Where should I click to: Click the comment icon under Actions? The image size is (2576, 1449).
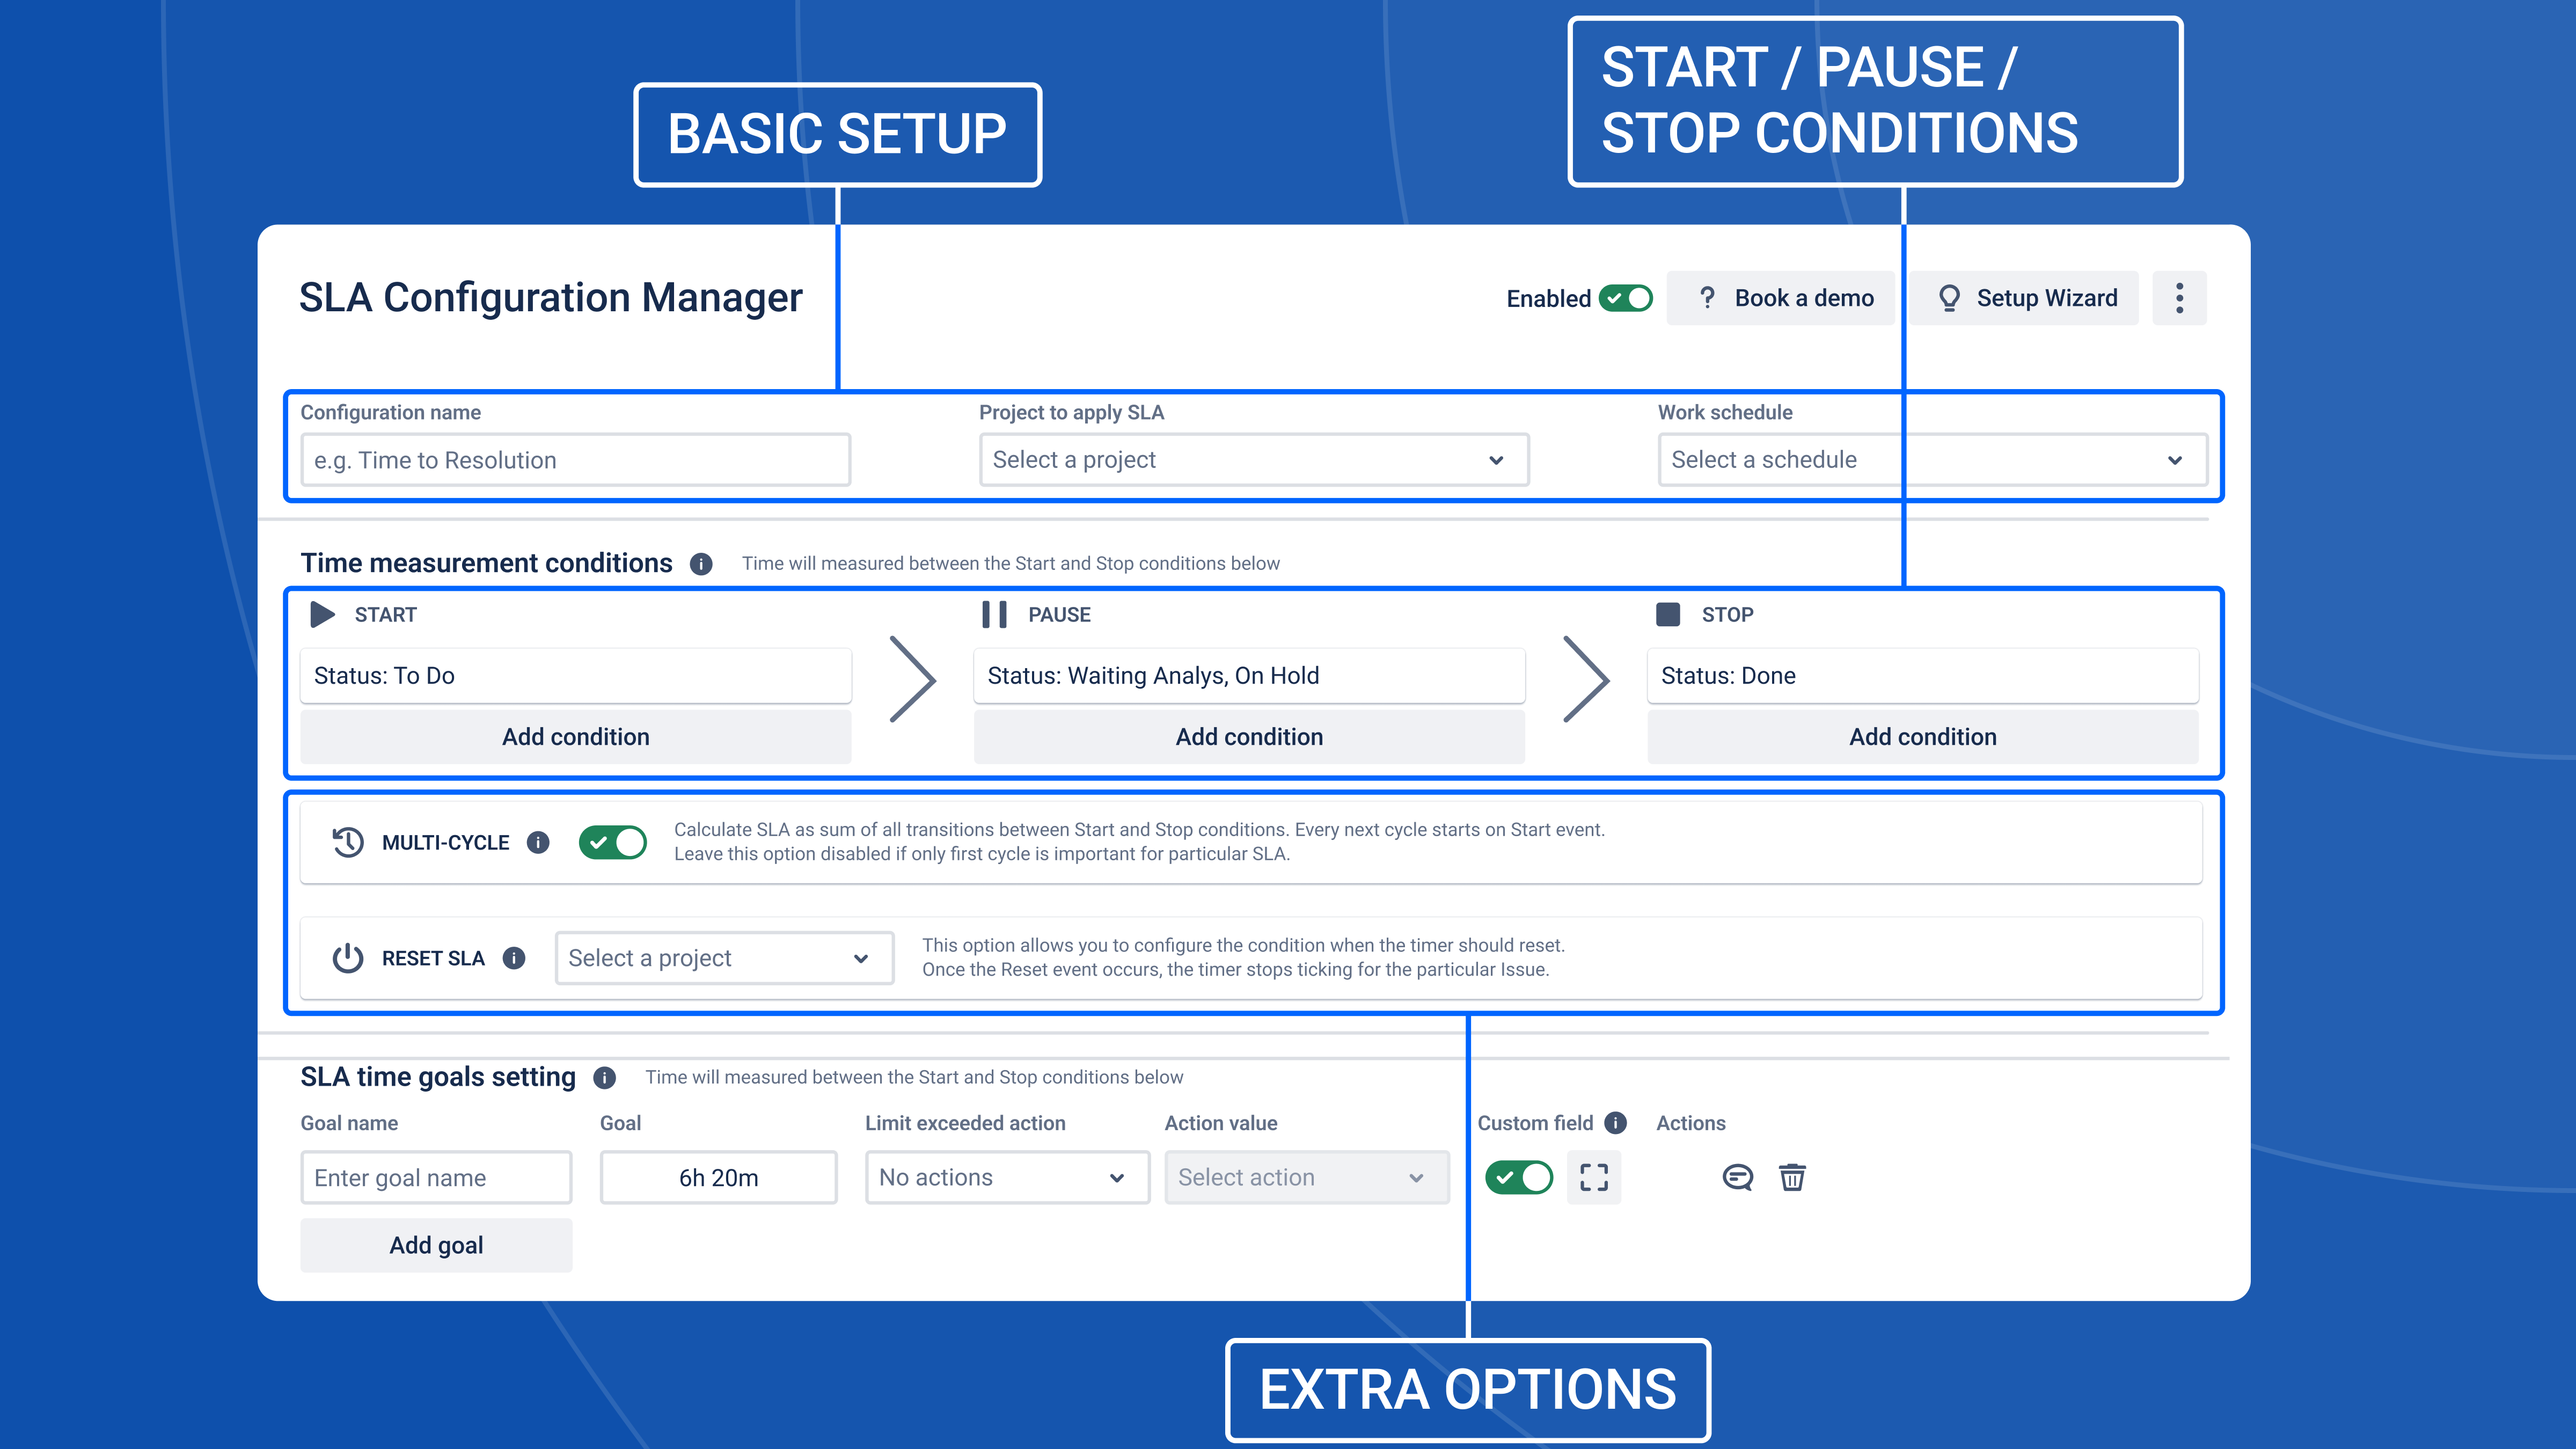[1738, 1177]
